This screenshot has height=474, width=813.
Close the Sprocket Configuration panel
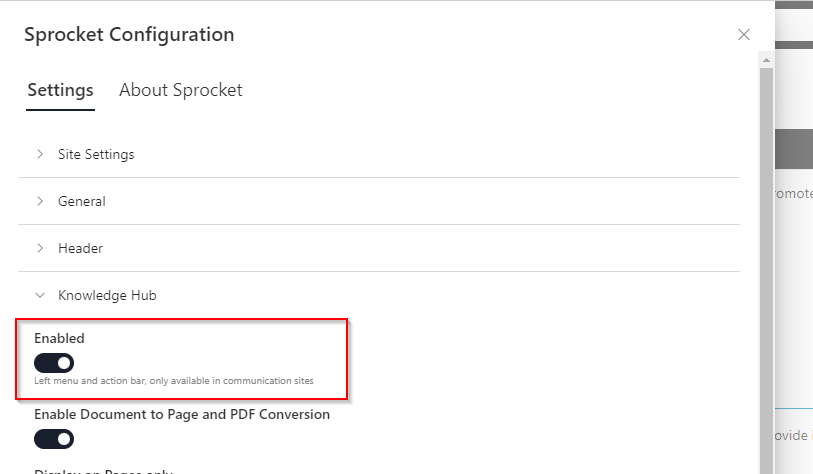(743, 35)
